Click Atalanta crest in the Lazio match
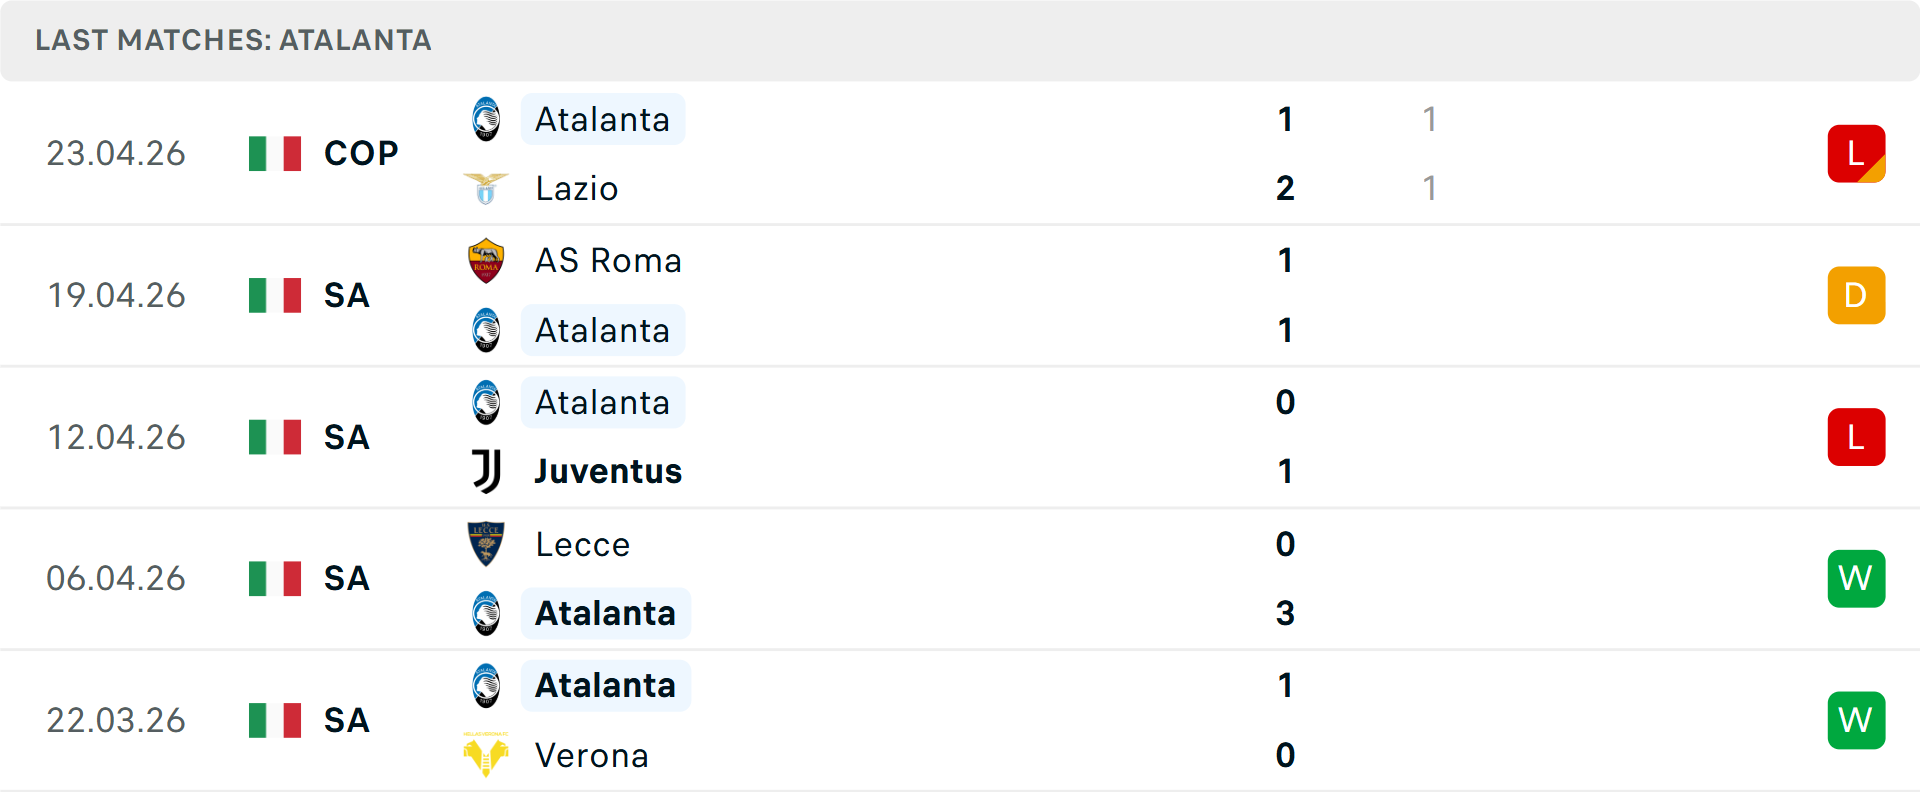 click(x=486, y=119)
